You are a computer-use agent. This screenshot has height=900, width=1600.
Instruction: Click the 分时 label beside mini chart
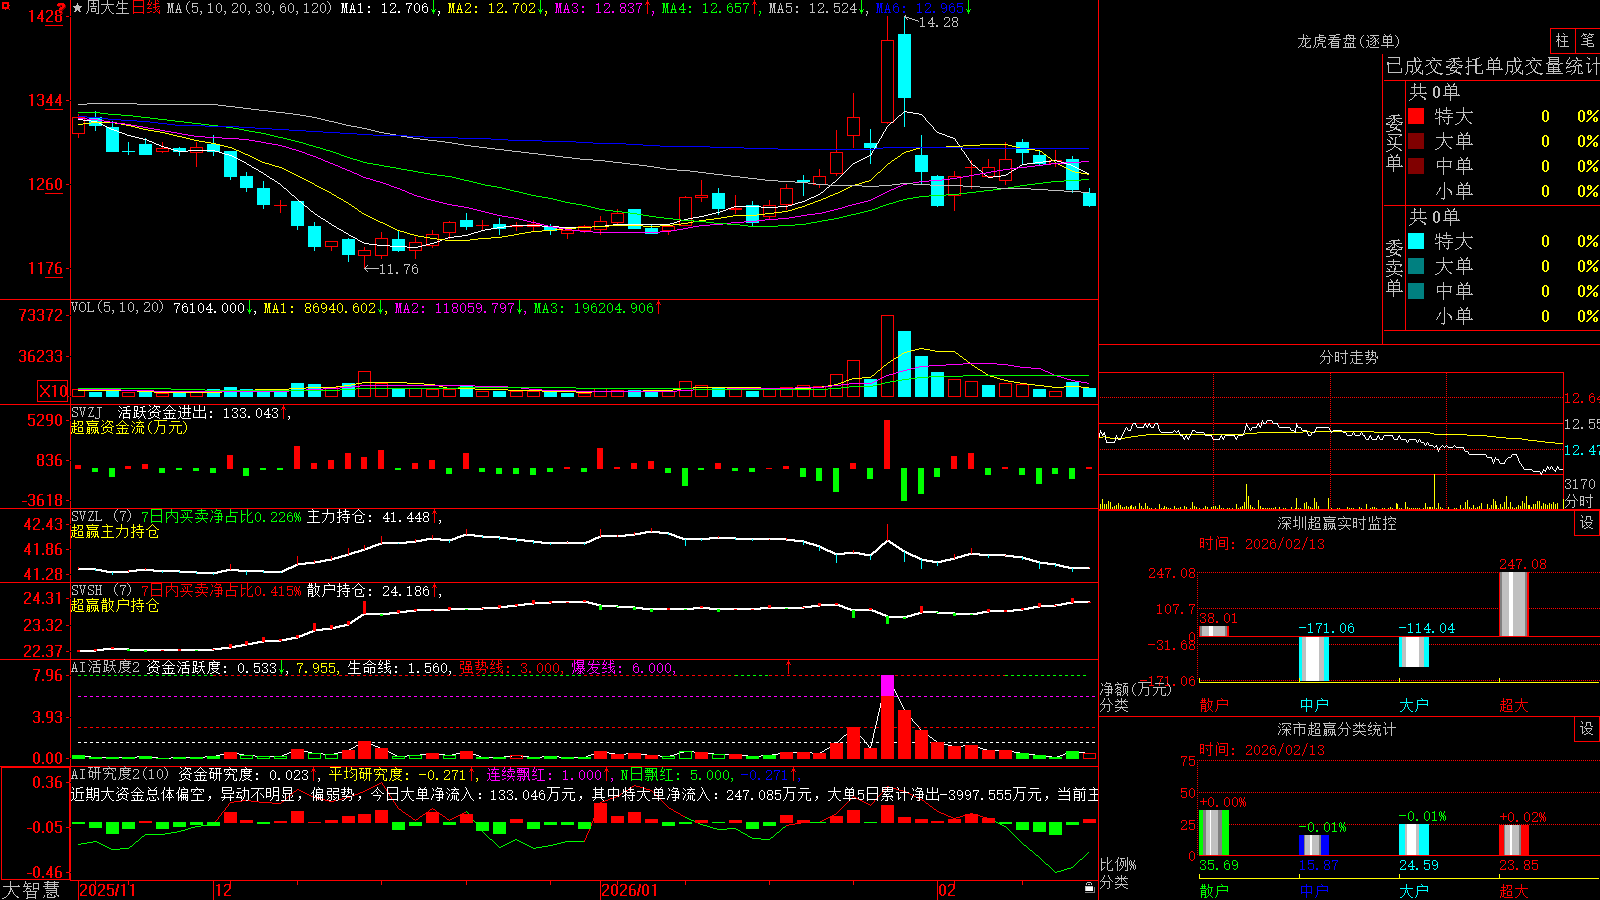pos(1579,500)
